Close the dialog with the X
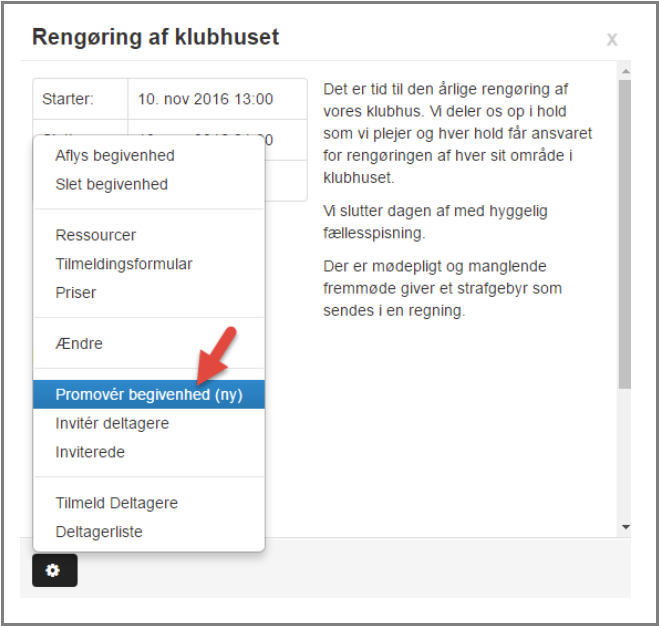Screen dimensions: 659x626 point(612,40)
